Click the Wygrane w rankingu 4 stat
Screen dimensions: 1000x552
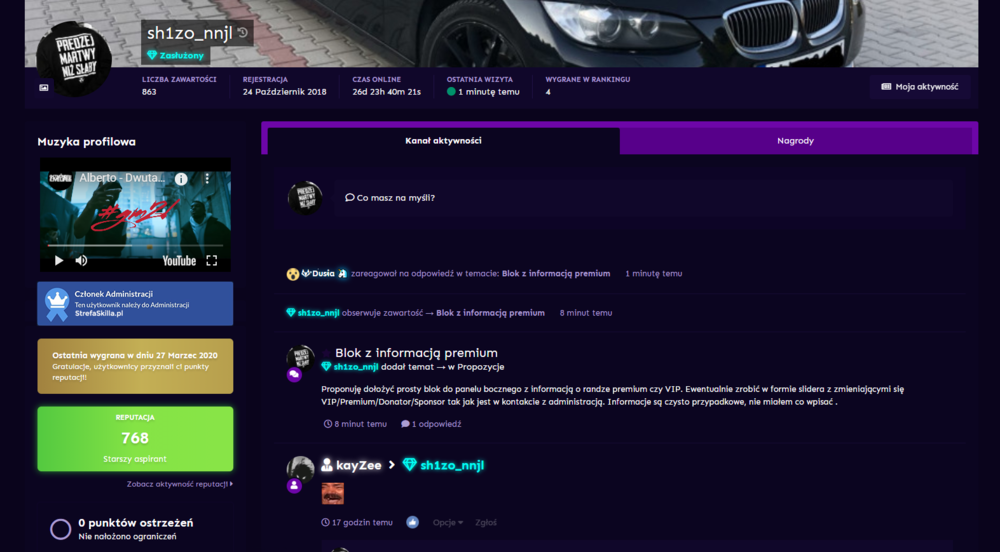pyautogui.click(x=587, y=86)
